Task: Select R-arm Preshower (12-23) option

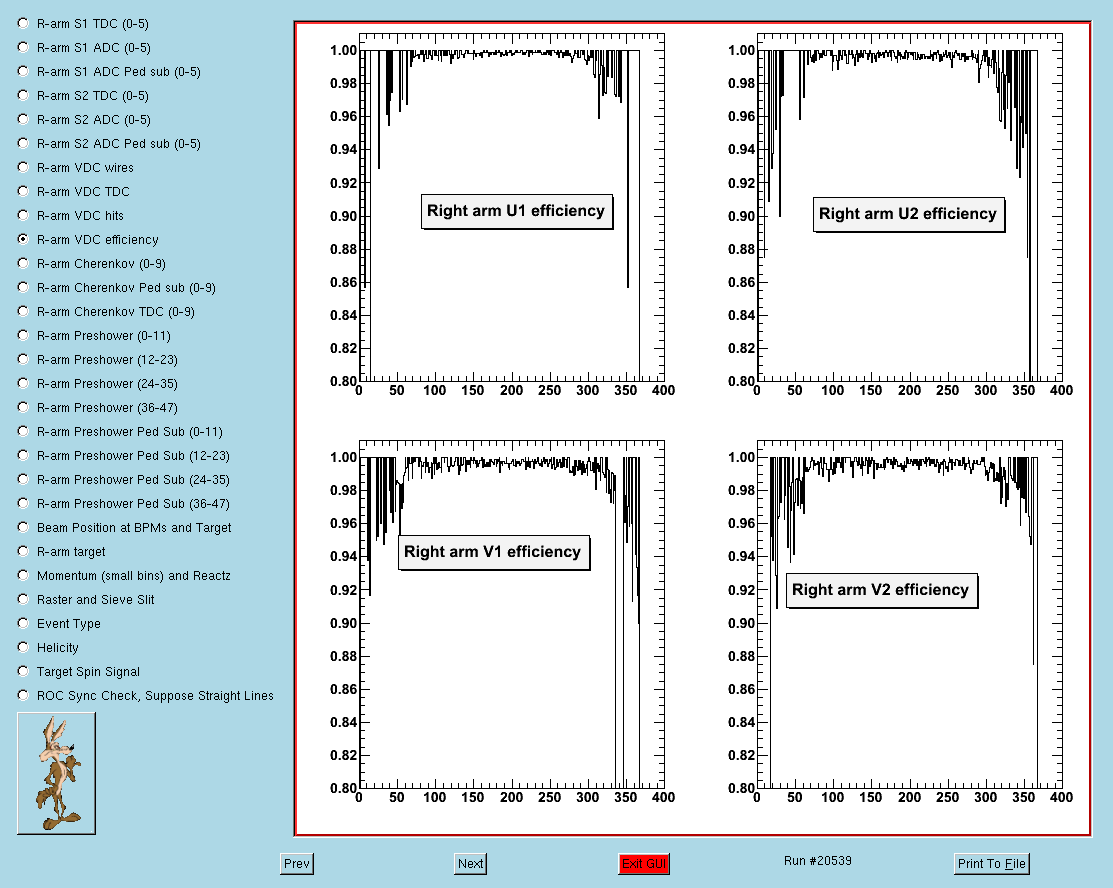Action: [23, 359]
